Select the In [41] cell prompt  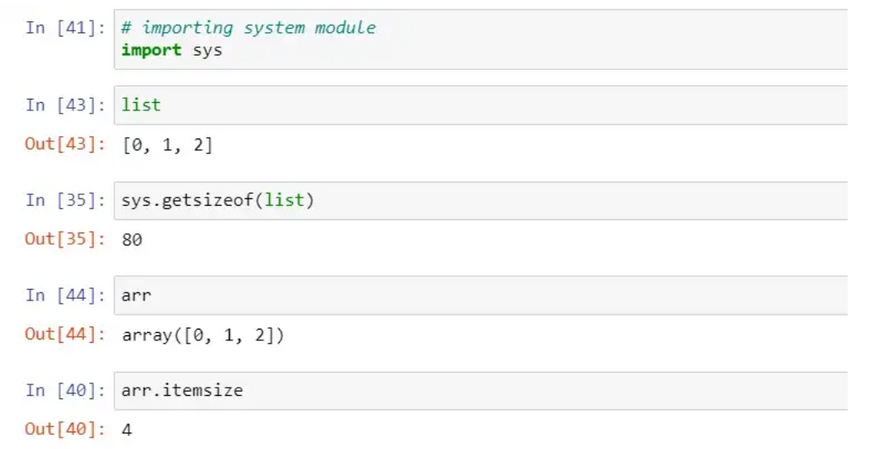(x=64, y=28)
